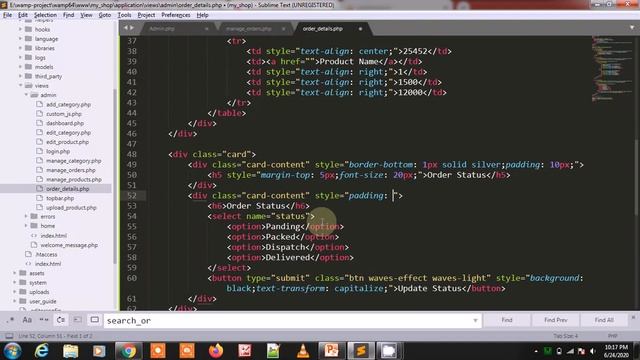Toggle regular expression search mode
Viewport: 640px width, 360px height.
click(11, 320)
